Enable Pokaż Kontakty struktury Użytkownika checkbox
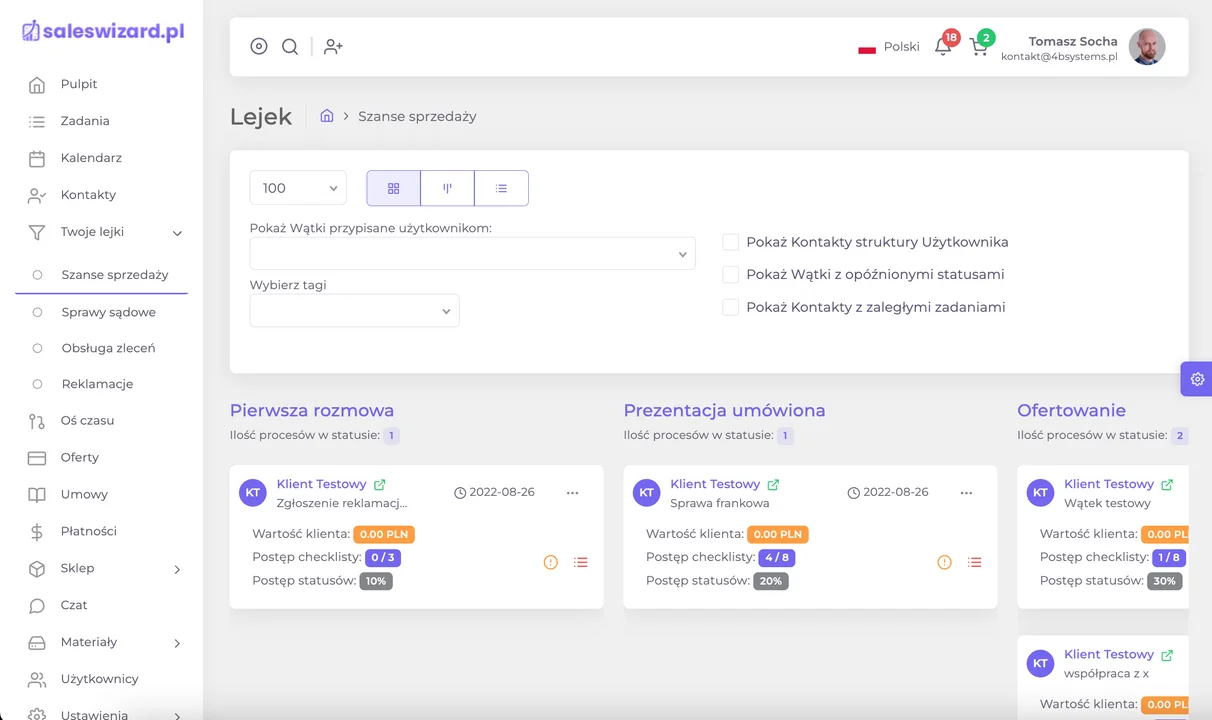 [x=731, y=242]
